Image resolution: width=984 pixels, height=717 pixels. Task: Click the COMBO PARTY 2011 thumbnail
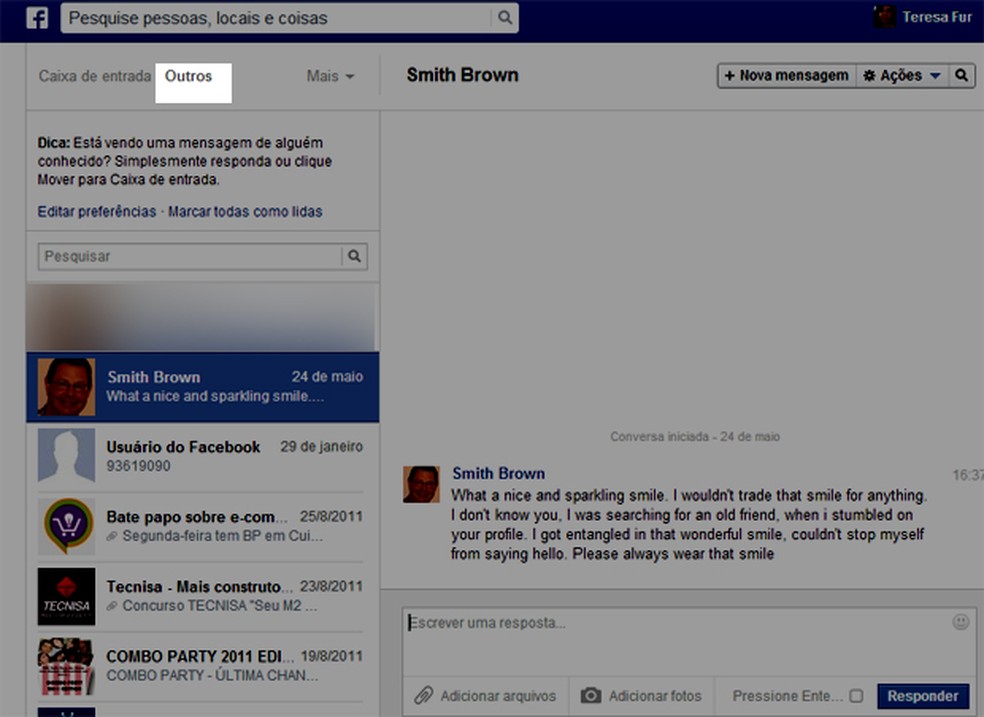click(67, 666)
